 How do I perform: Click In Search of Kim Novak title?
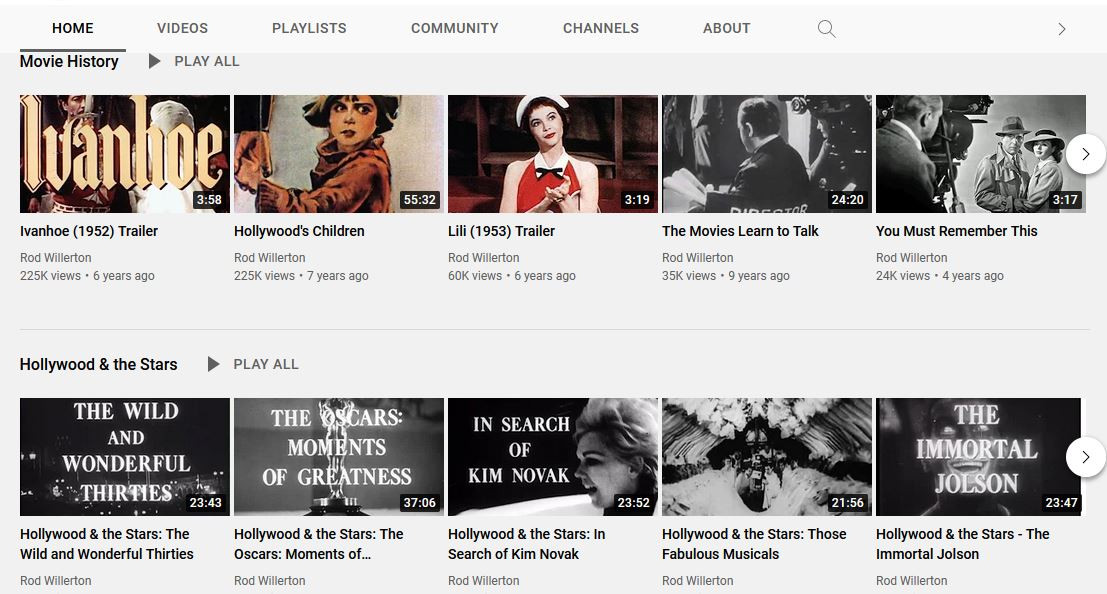[526, 544]
